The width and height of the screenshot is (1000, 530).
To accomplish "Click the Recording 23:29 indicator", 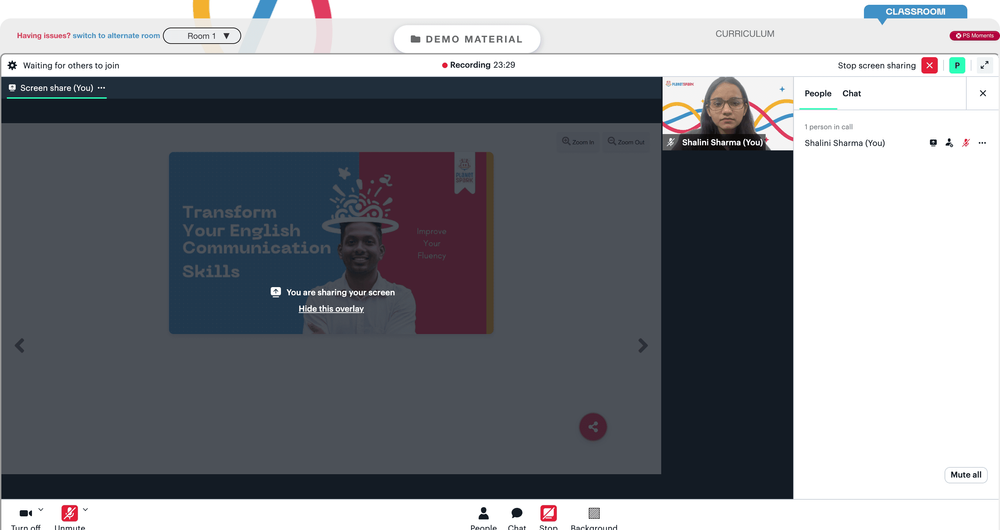I will click(x=478, y=65).
